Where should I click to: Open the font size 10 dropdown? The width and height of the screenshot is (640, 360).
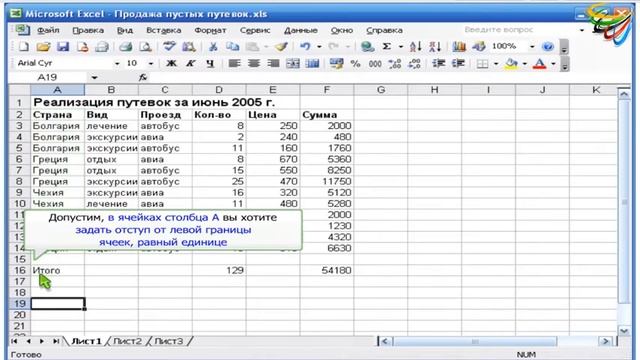(151, 64)
